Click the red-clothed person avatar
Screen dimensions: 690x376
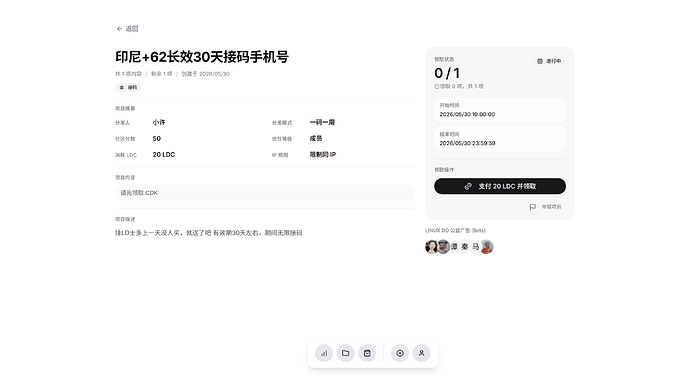[x=487, y=247]
